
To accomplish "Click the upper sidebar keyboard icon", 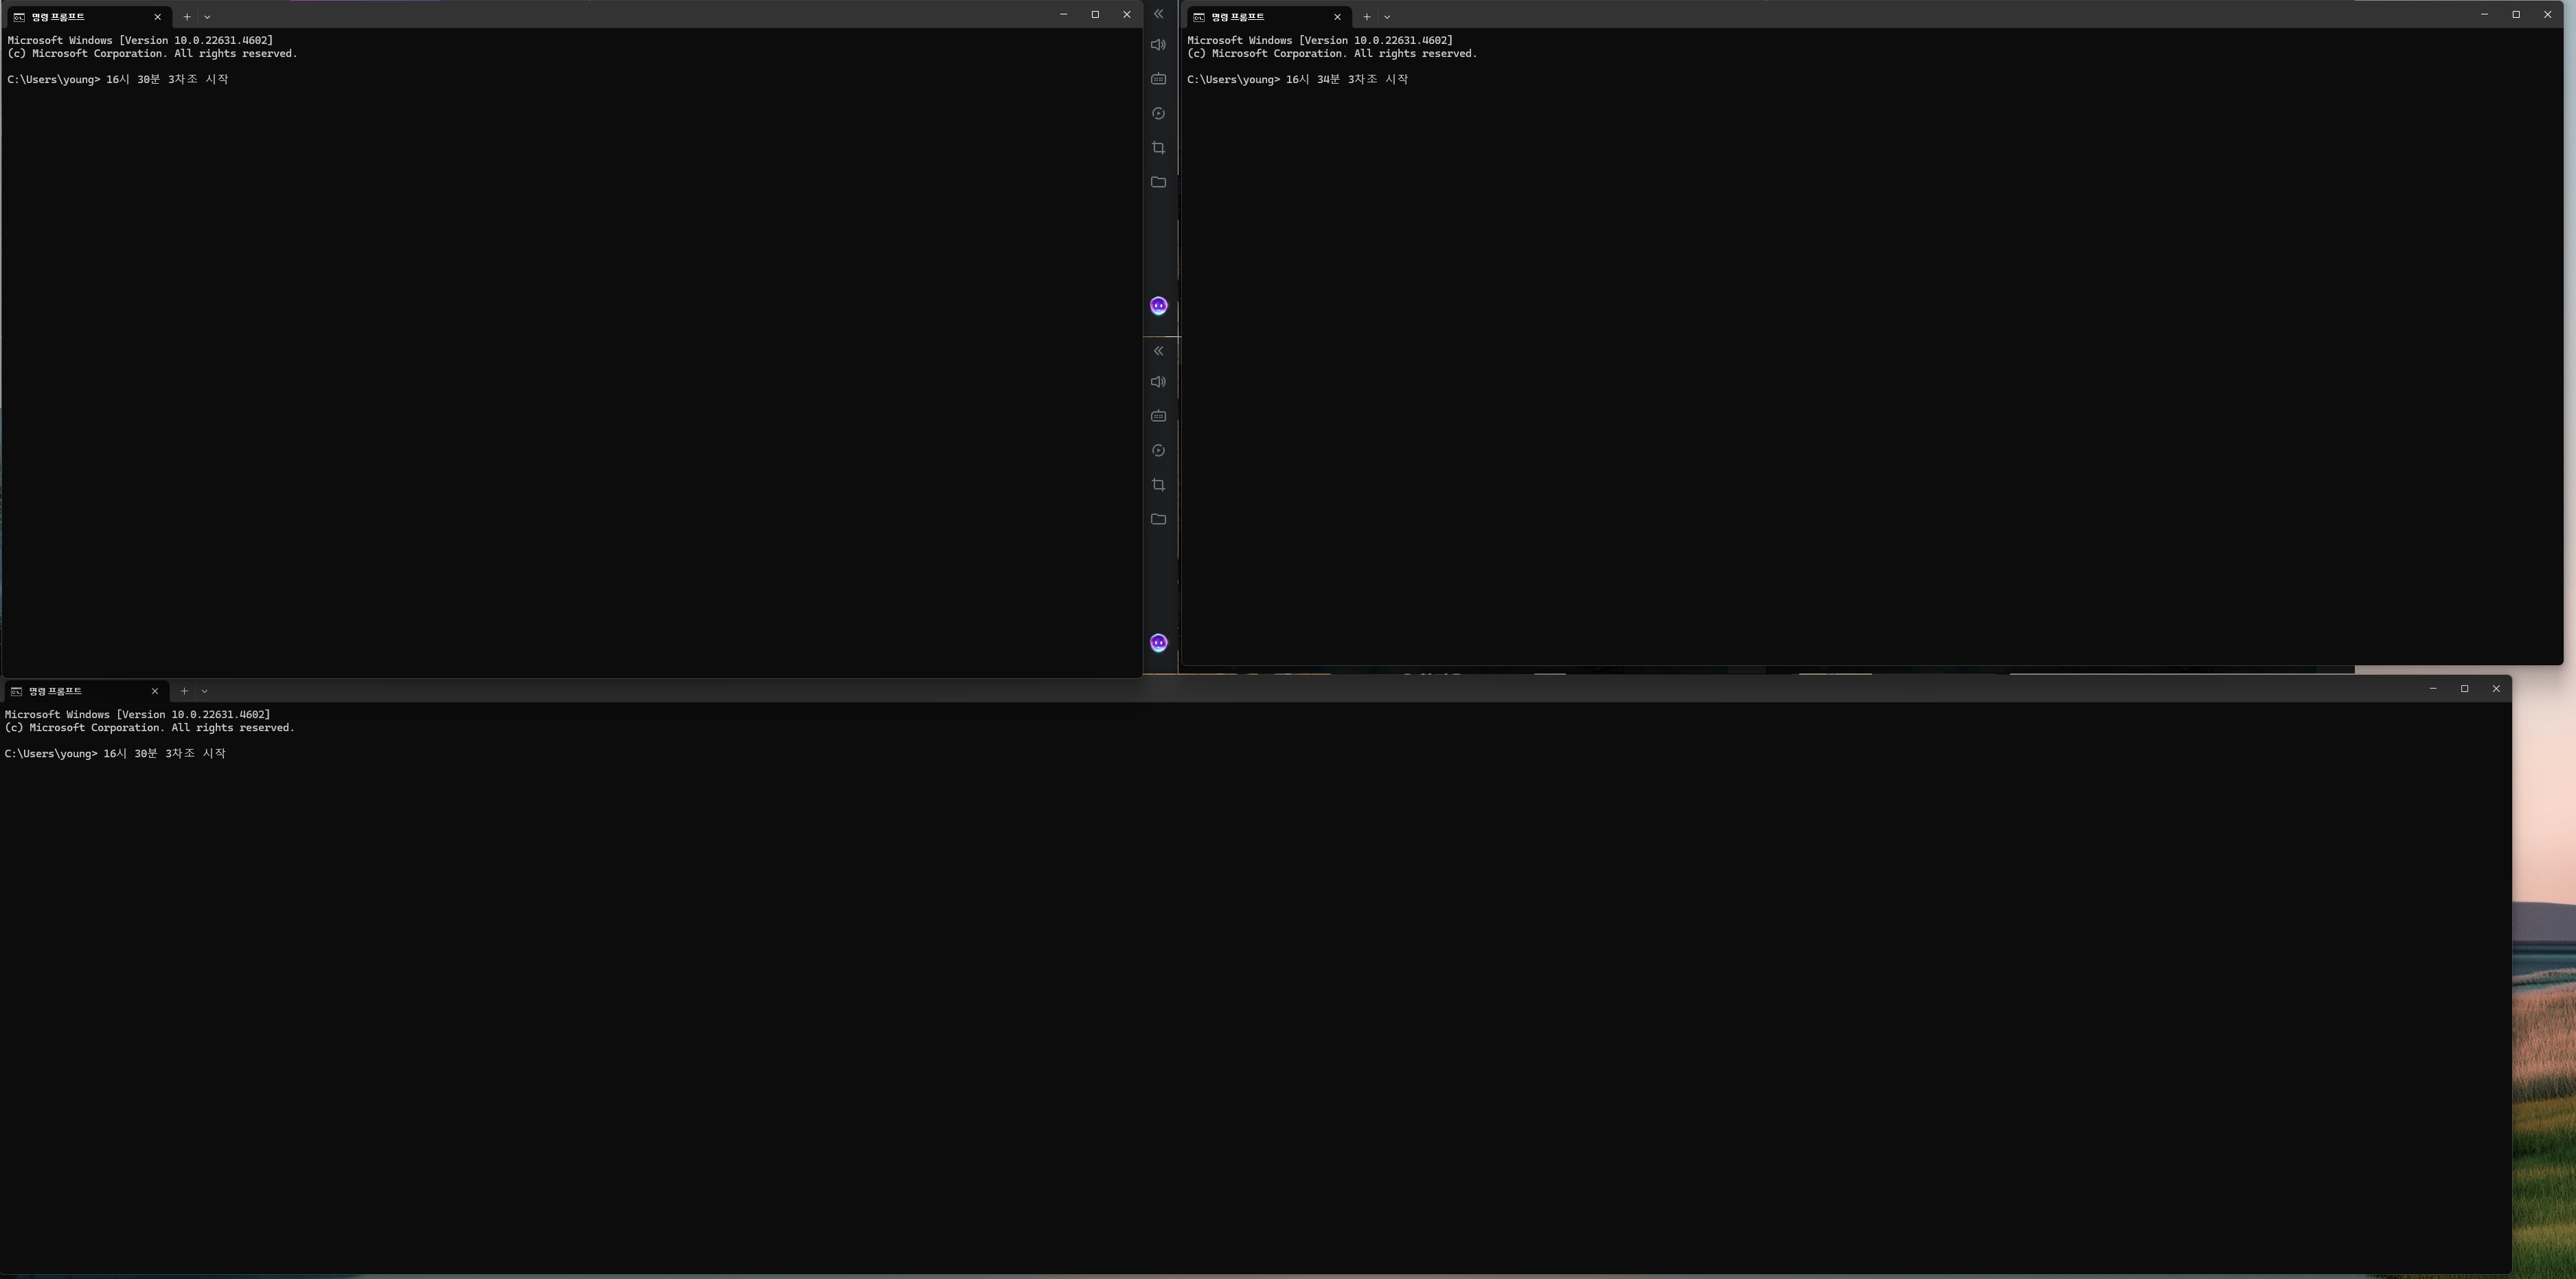I will click(1158, 79).
